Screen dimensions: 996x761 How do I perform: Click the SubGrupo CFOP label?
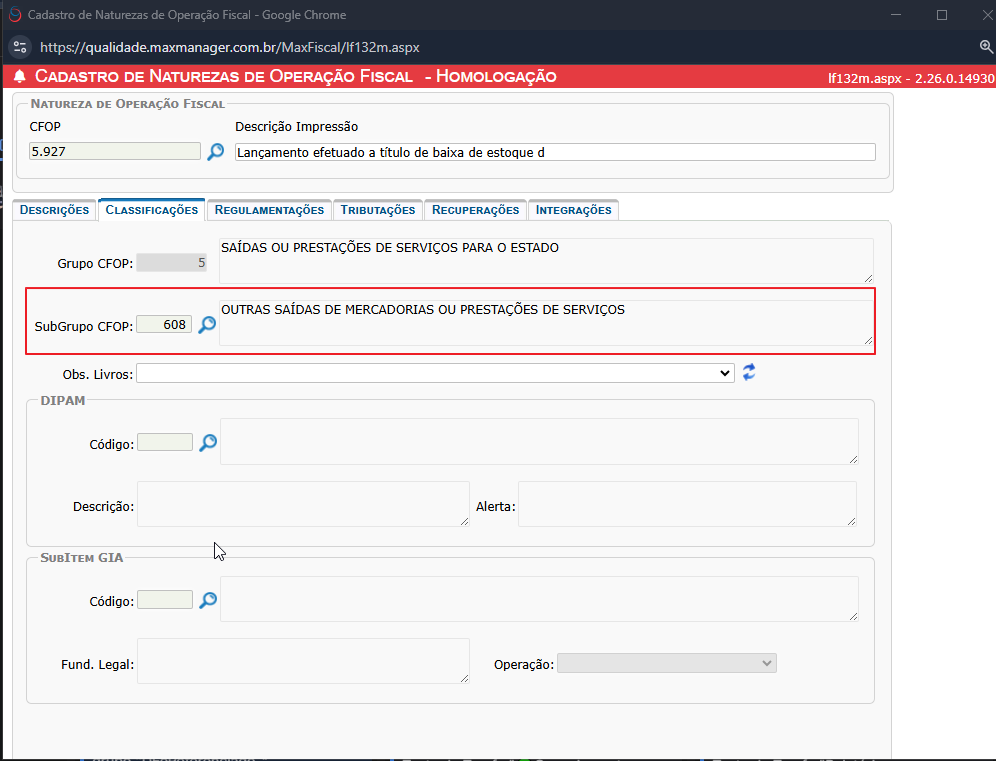coord(84,327)
